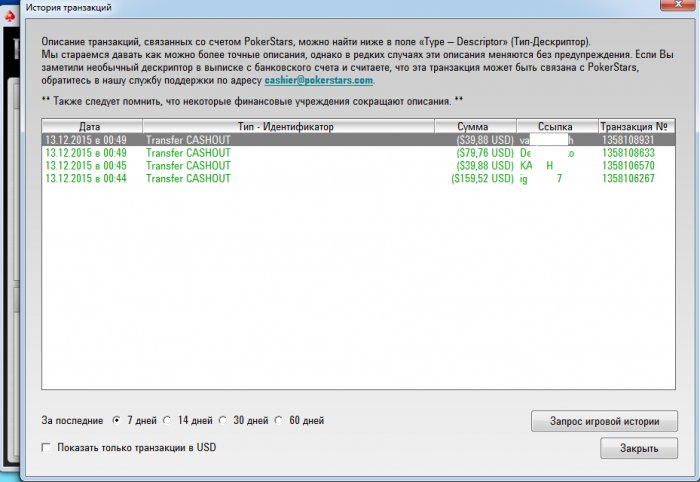The height and width of the screenshot is (482, 700).
Task: Open the cashier@pokerstars.com email link
Action: pyautogui.click(x=319, y=80)
